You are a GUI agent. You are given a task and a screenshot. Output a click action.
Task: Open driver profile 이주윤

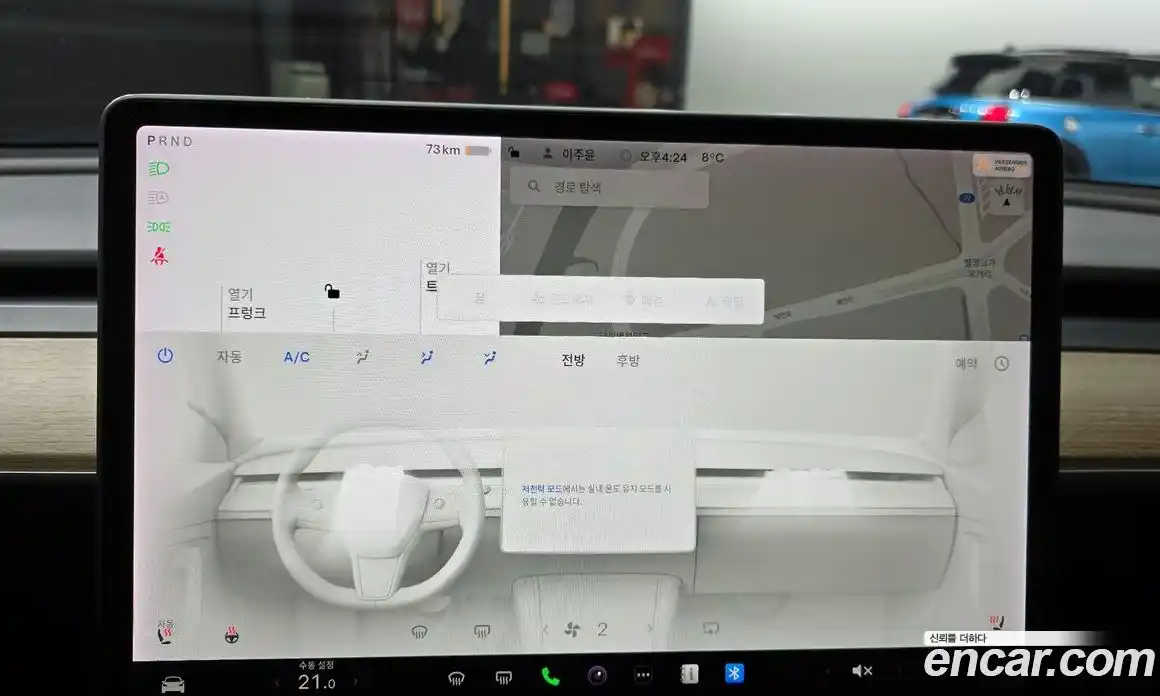[568, 155]
